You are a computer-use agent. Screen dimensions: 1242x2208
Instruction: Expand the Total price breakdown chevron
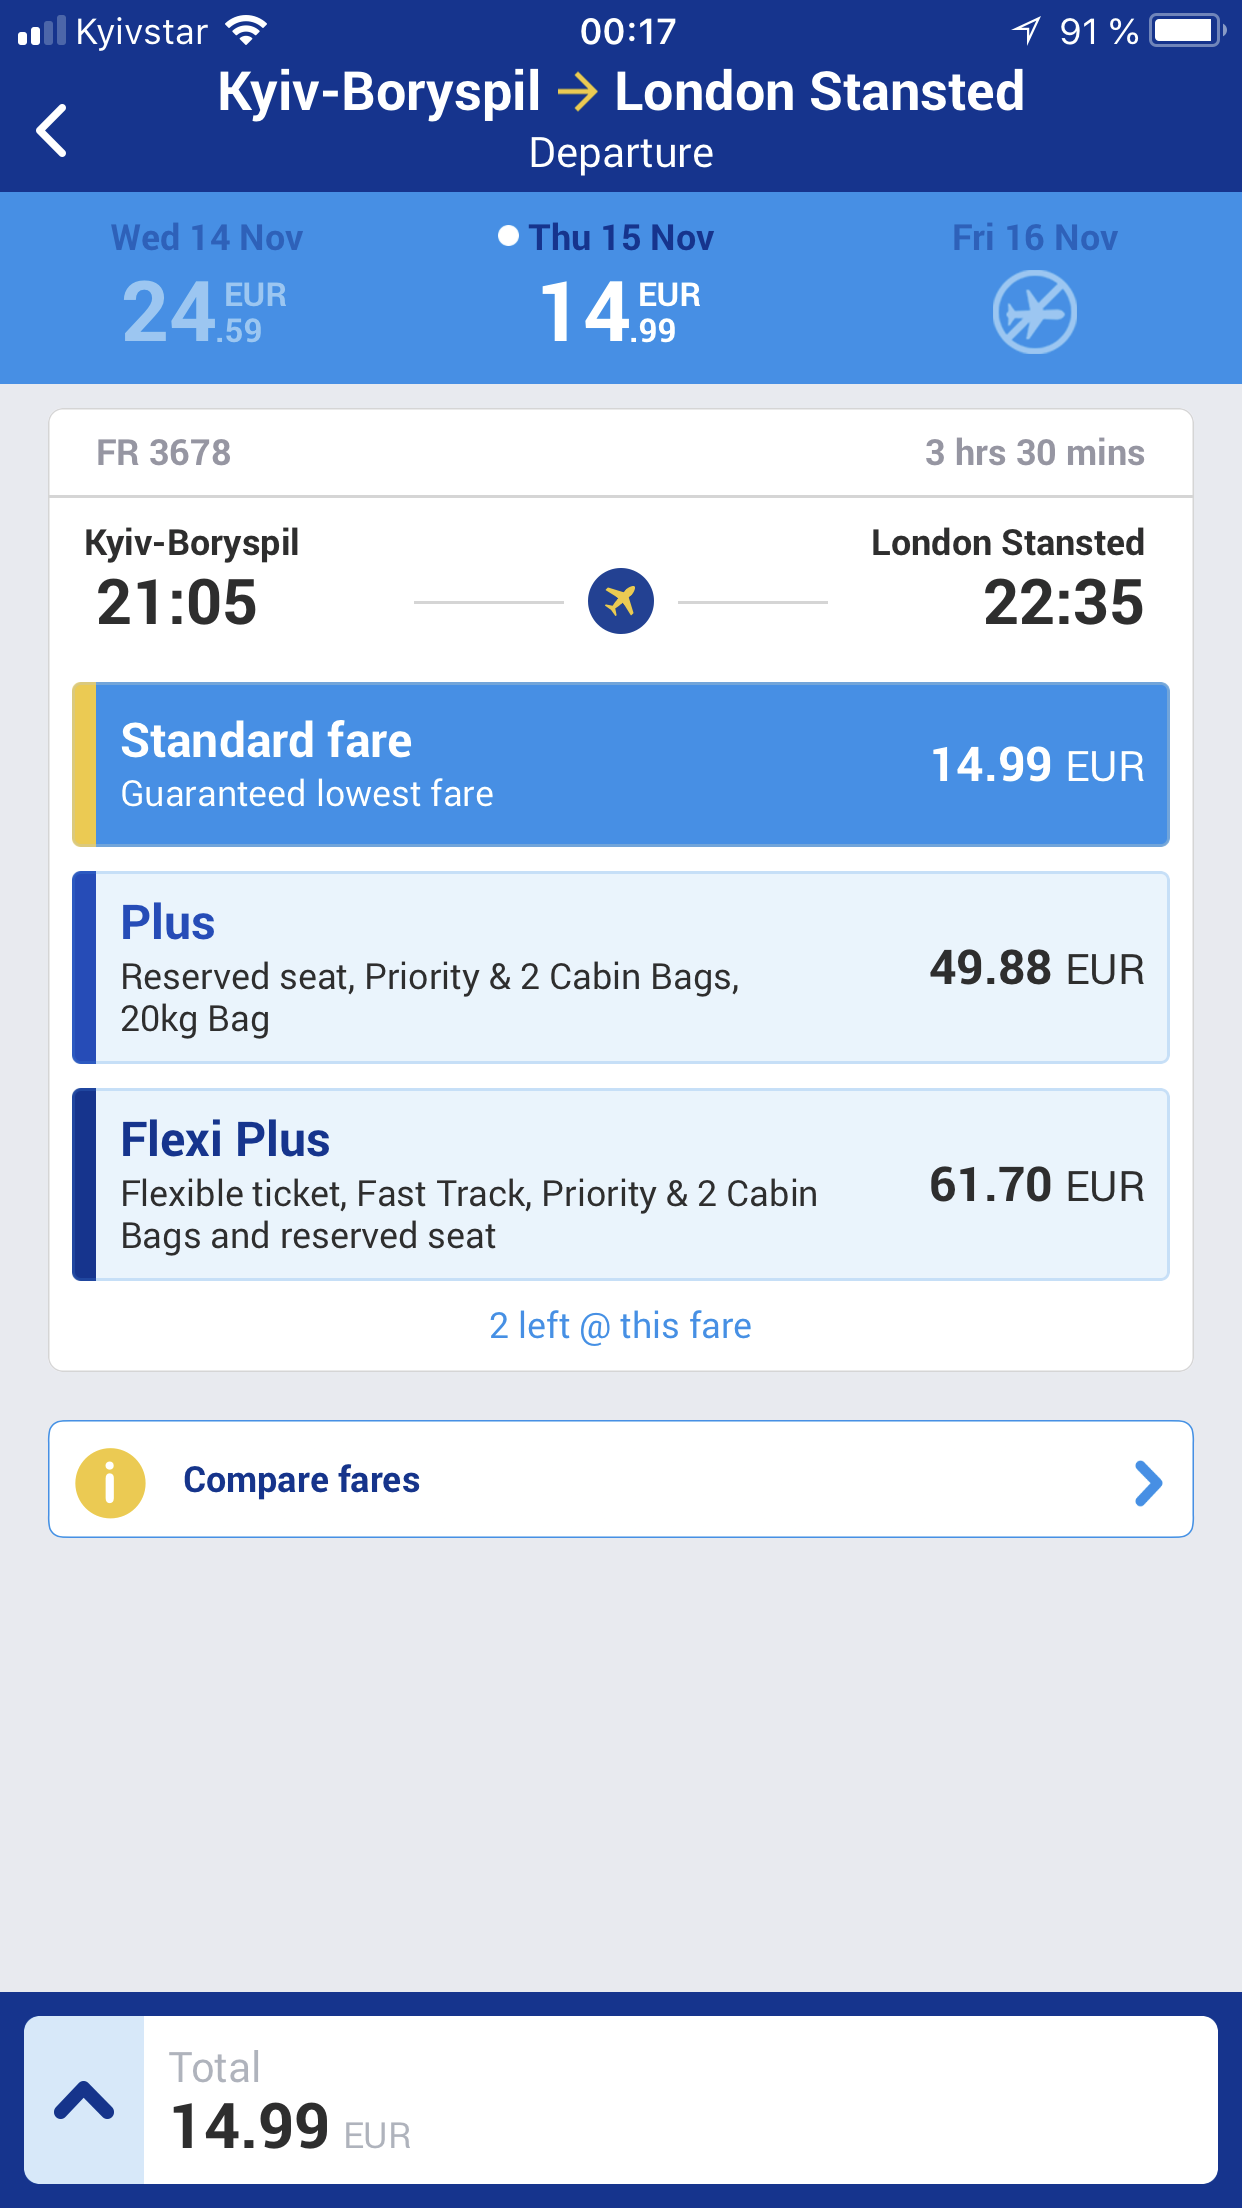click(x=84, y=2100)
